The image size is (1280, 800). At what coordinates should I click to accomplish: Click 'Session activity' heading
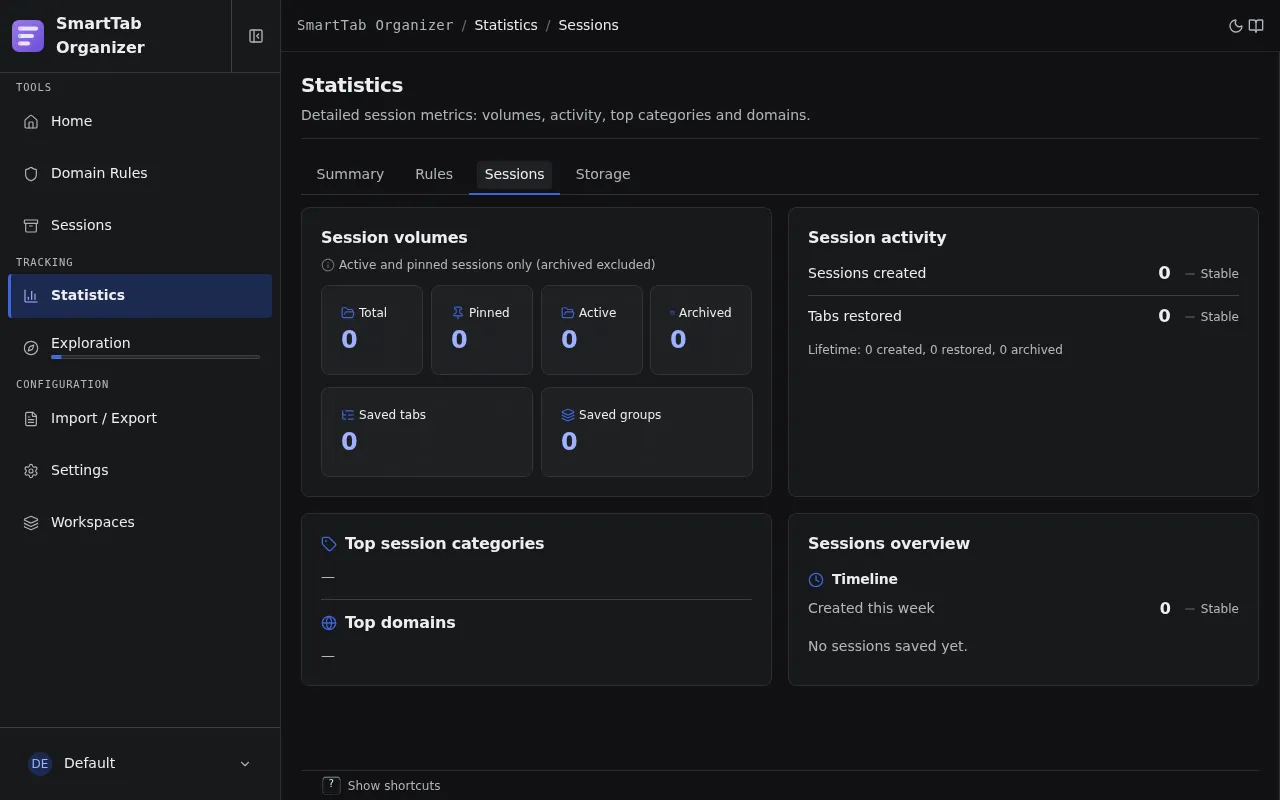pos(877,237)
